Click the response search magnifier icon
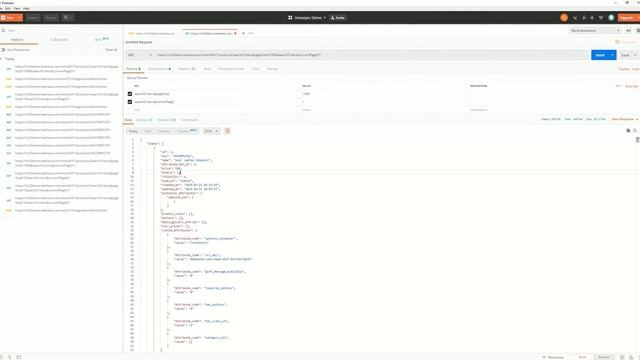Viewport: 640px width, 360px height. (635, 131)
